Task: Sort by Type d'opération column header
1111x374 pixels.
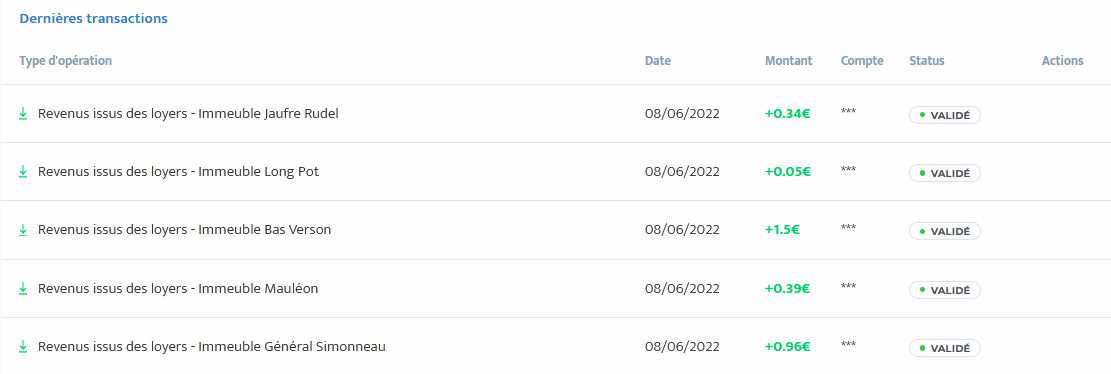Action: click(65, 61)
